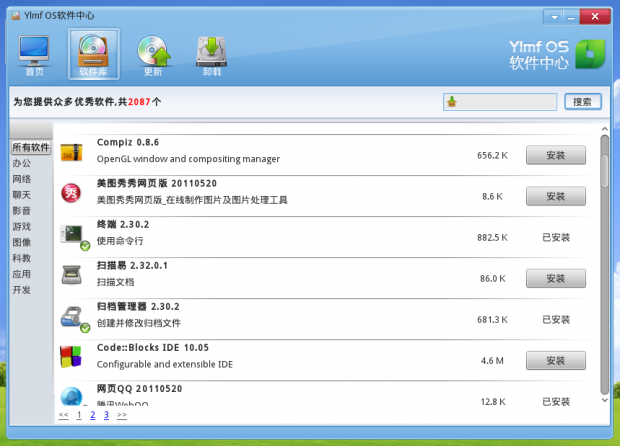Click the search field broom icon

pos(452,102)
